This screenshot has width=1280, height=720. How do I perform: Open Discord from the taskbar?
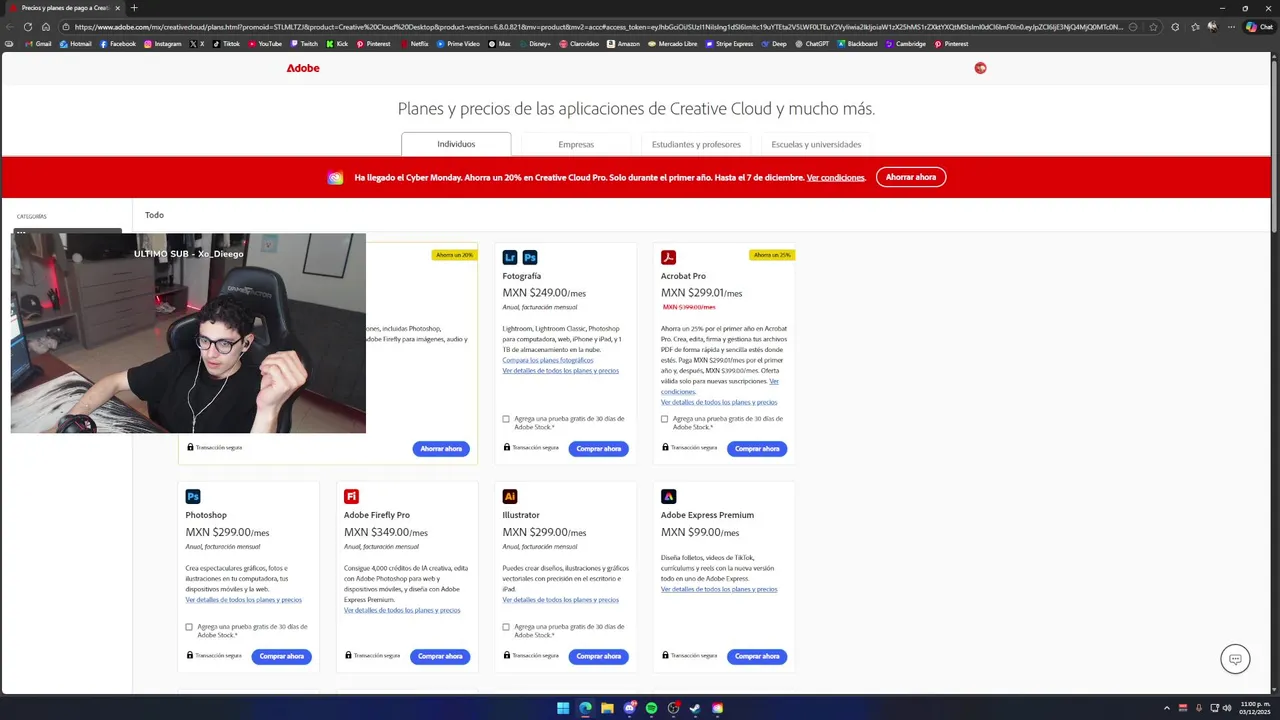pos(629,708)
